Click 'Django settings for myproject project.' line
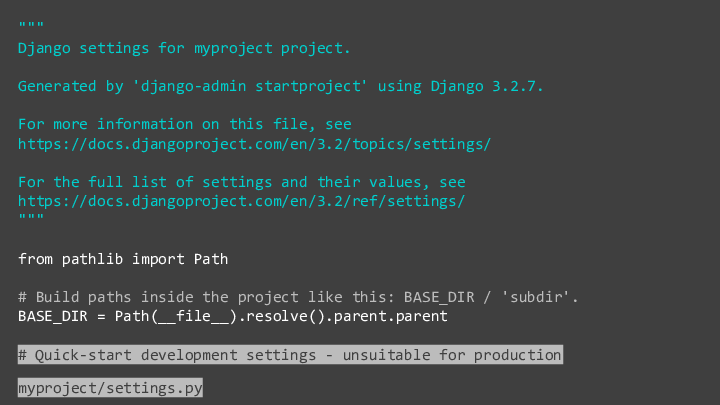 coord(184,48)
